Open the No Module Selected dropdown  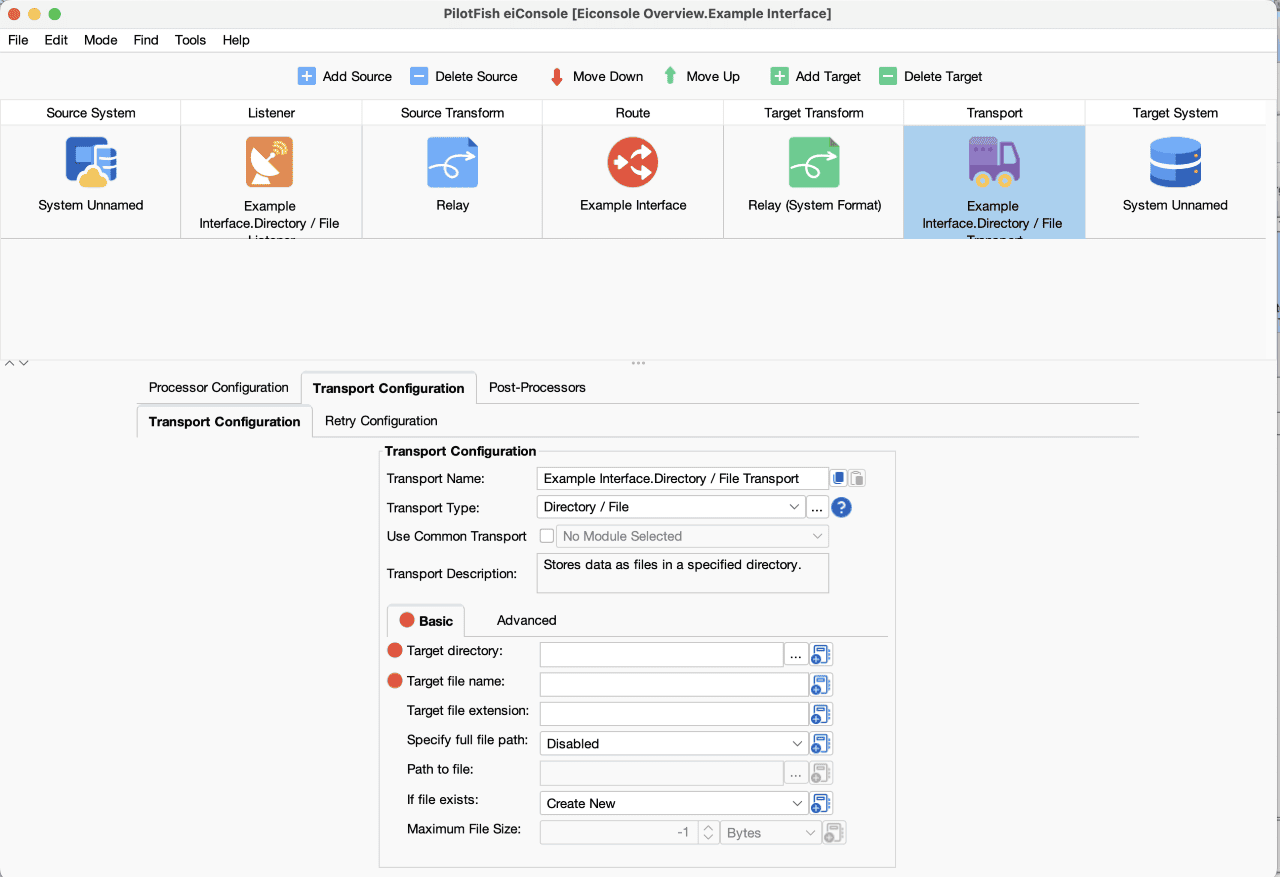[692, 536]
